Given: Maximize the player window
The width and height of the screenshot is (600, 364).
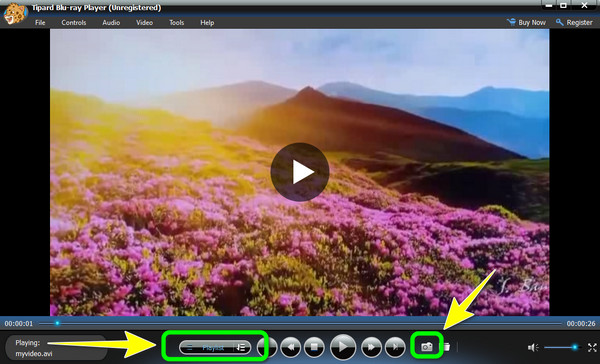Looking at the screenshot, I should [x=564, y=5].
